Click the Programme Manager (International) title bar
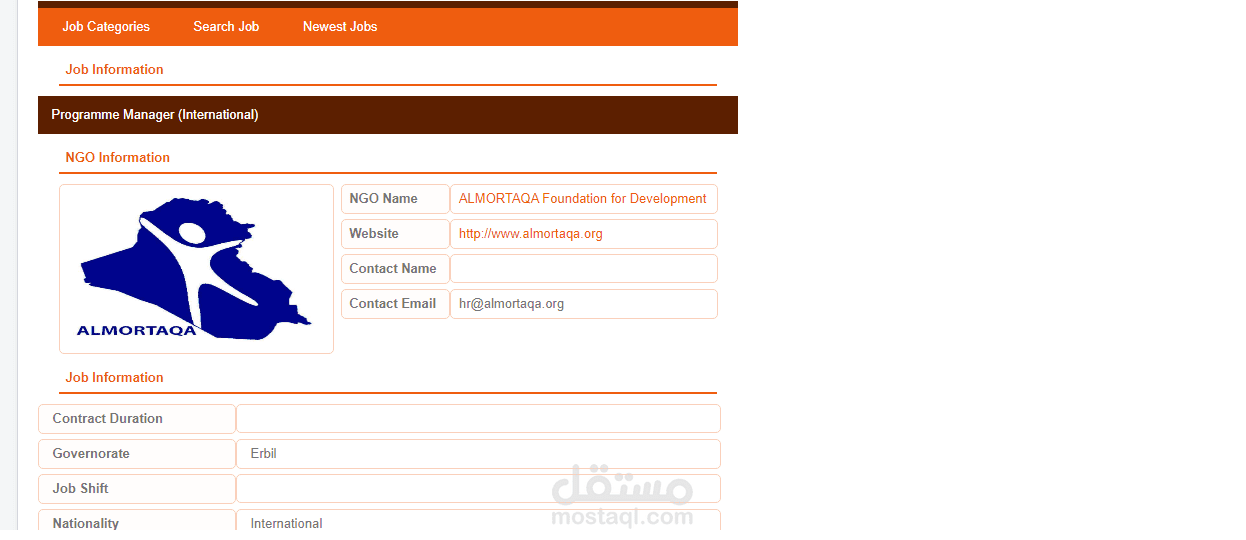 (388, 115)
